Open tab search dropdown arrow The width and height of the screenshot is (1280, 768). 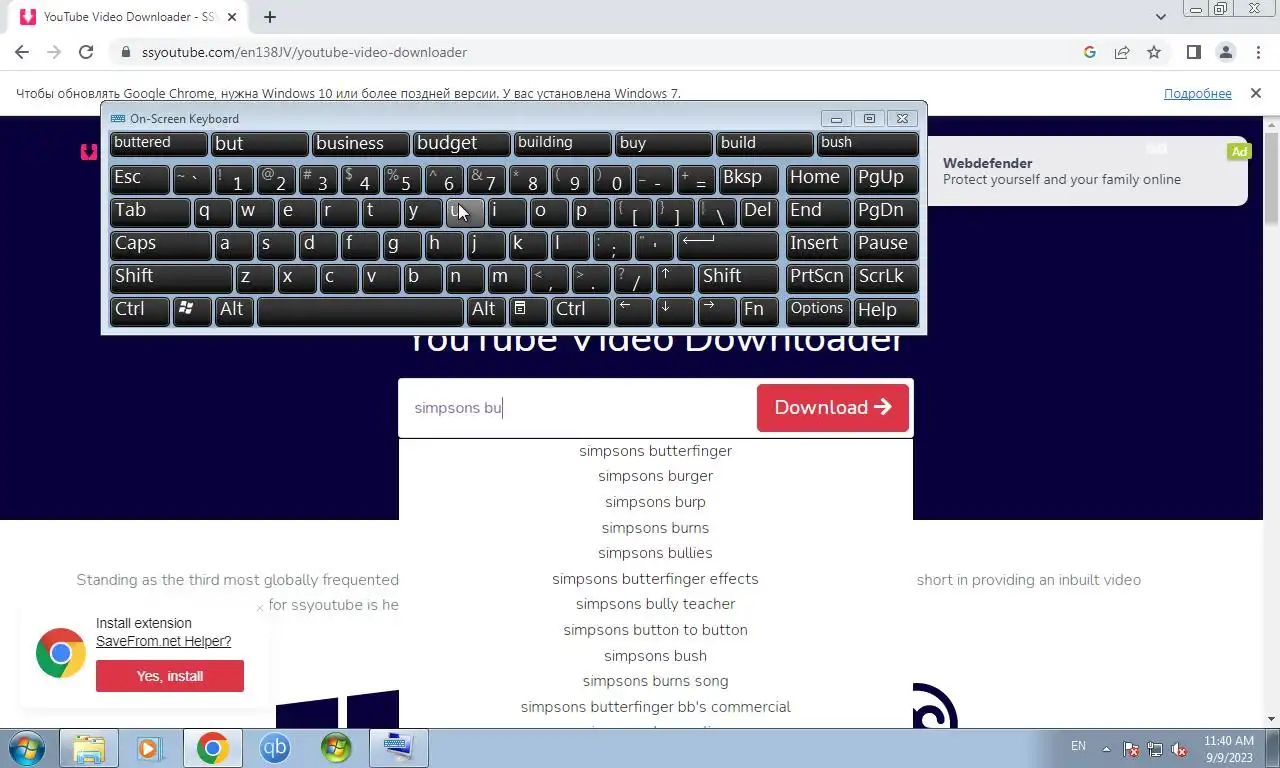1161,17
